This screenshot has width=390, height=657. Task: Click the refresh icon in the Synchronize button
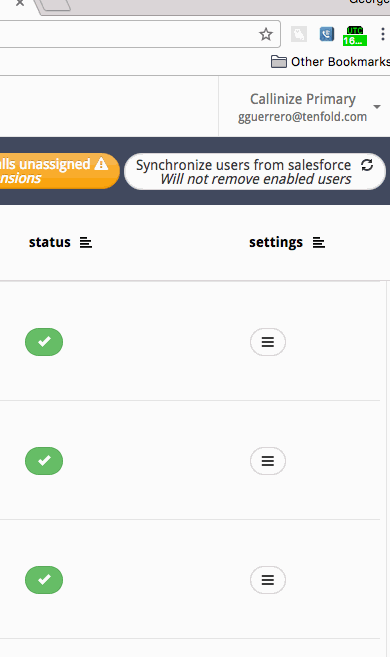367,165
